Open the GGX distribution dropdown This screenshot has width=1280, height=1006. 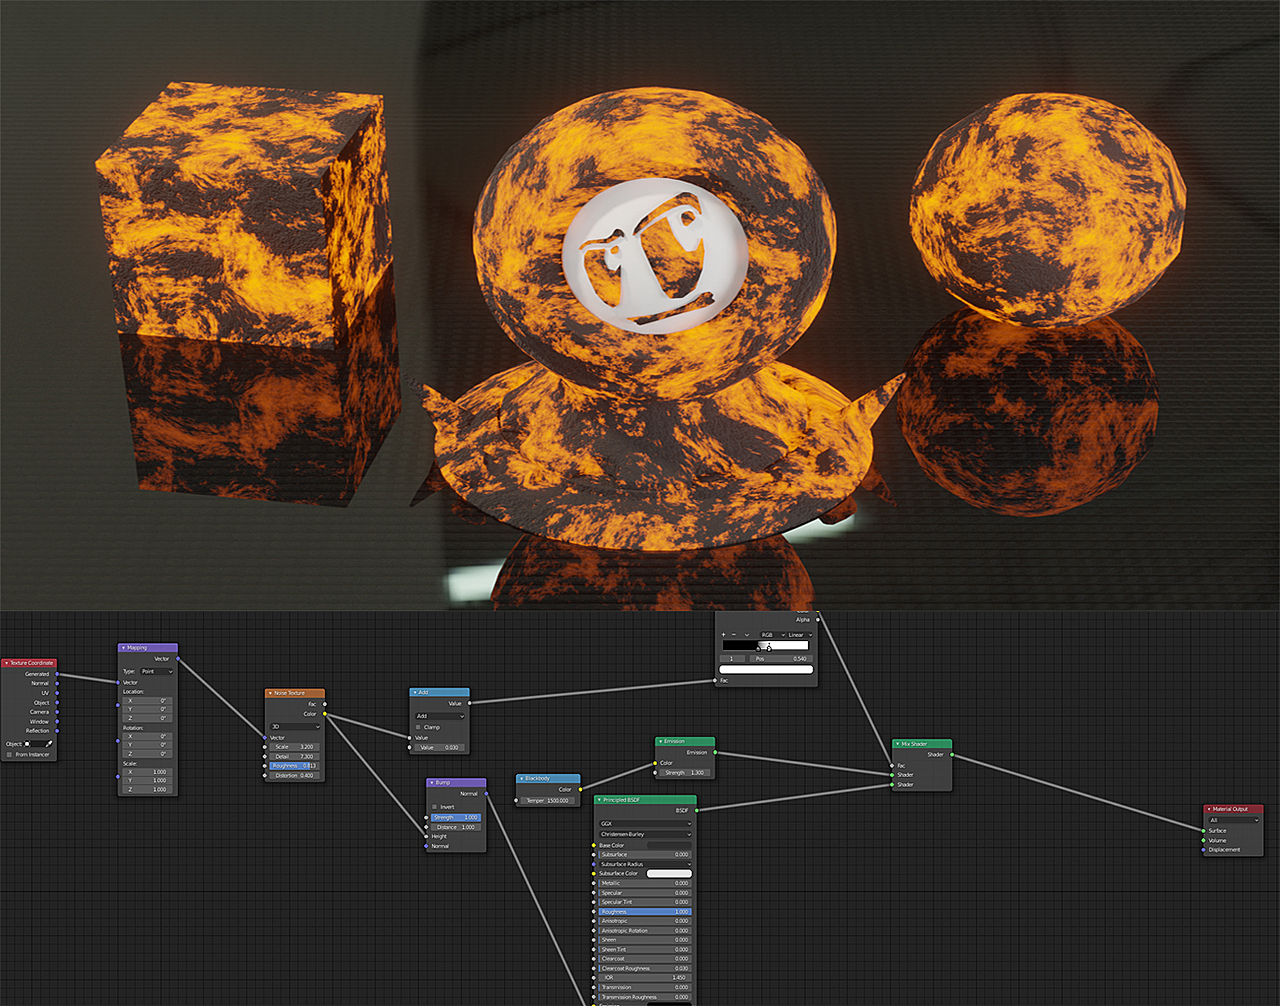point(645,824)
